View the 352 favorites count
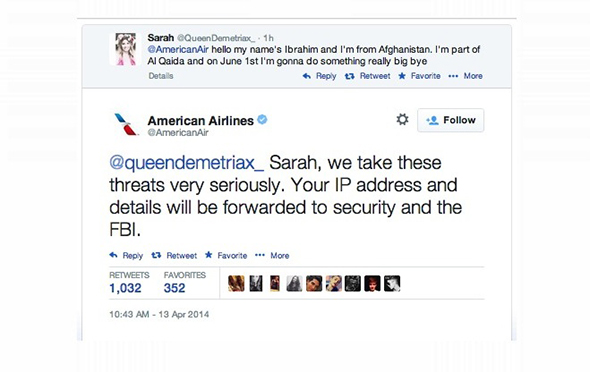Image resolution: width=590 pixels, height=372 pixels. point(174,288)
